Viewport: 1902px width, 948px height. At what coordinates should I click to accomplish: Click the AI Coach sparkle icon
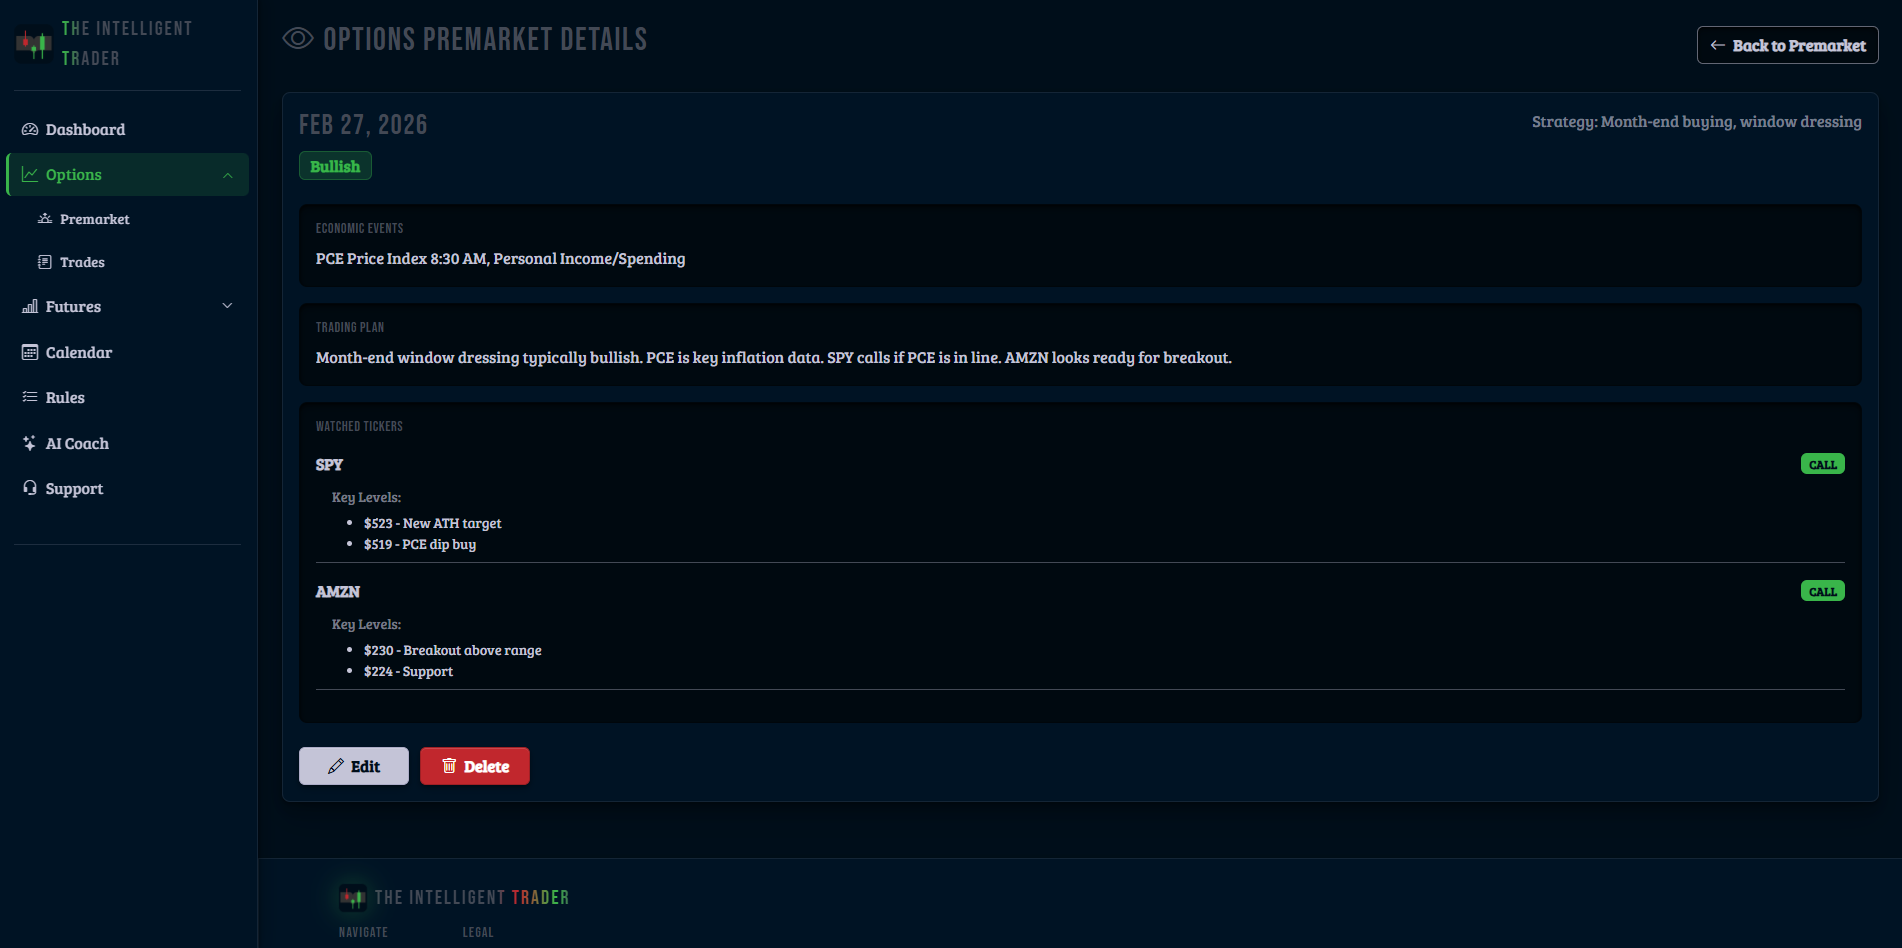[29, 443]
